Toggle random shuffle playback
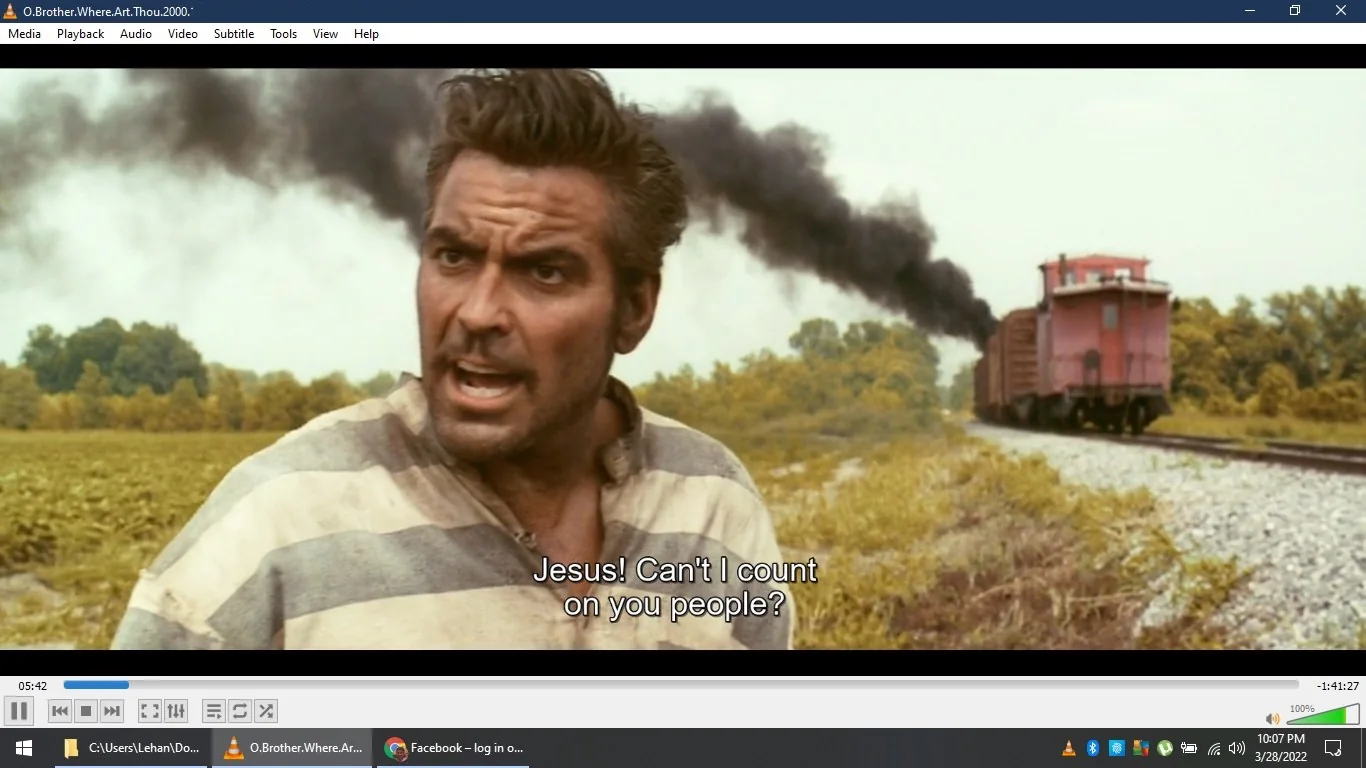 point(266,711)
